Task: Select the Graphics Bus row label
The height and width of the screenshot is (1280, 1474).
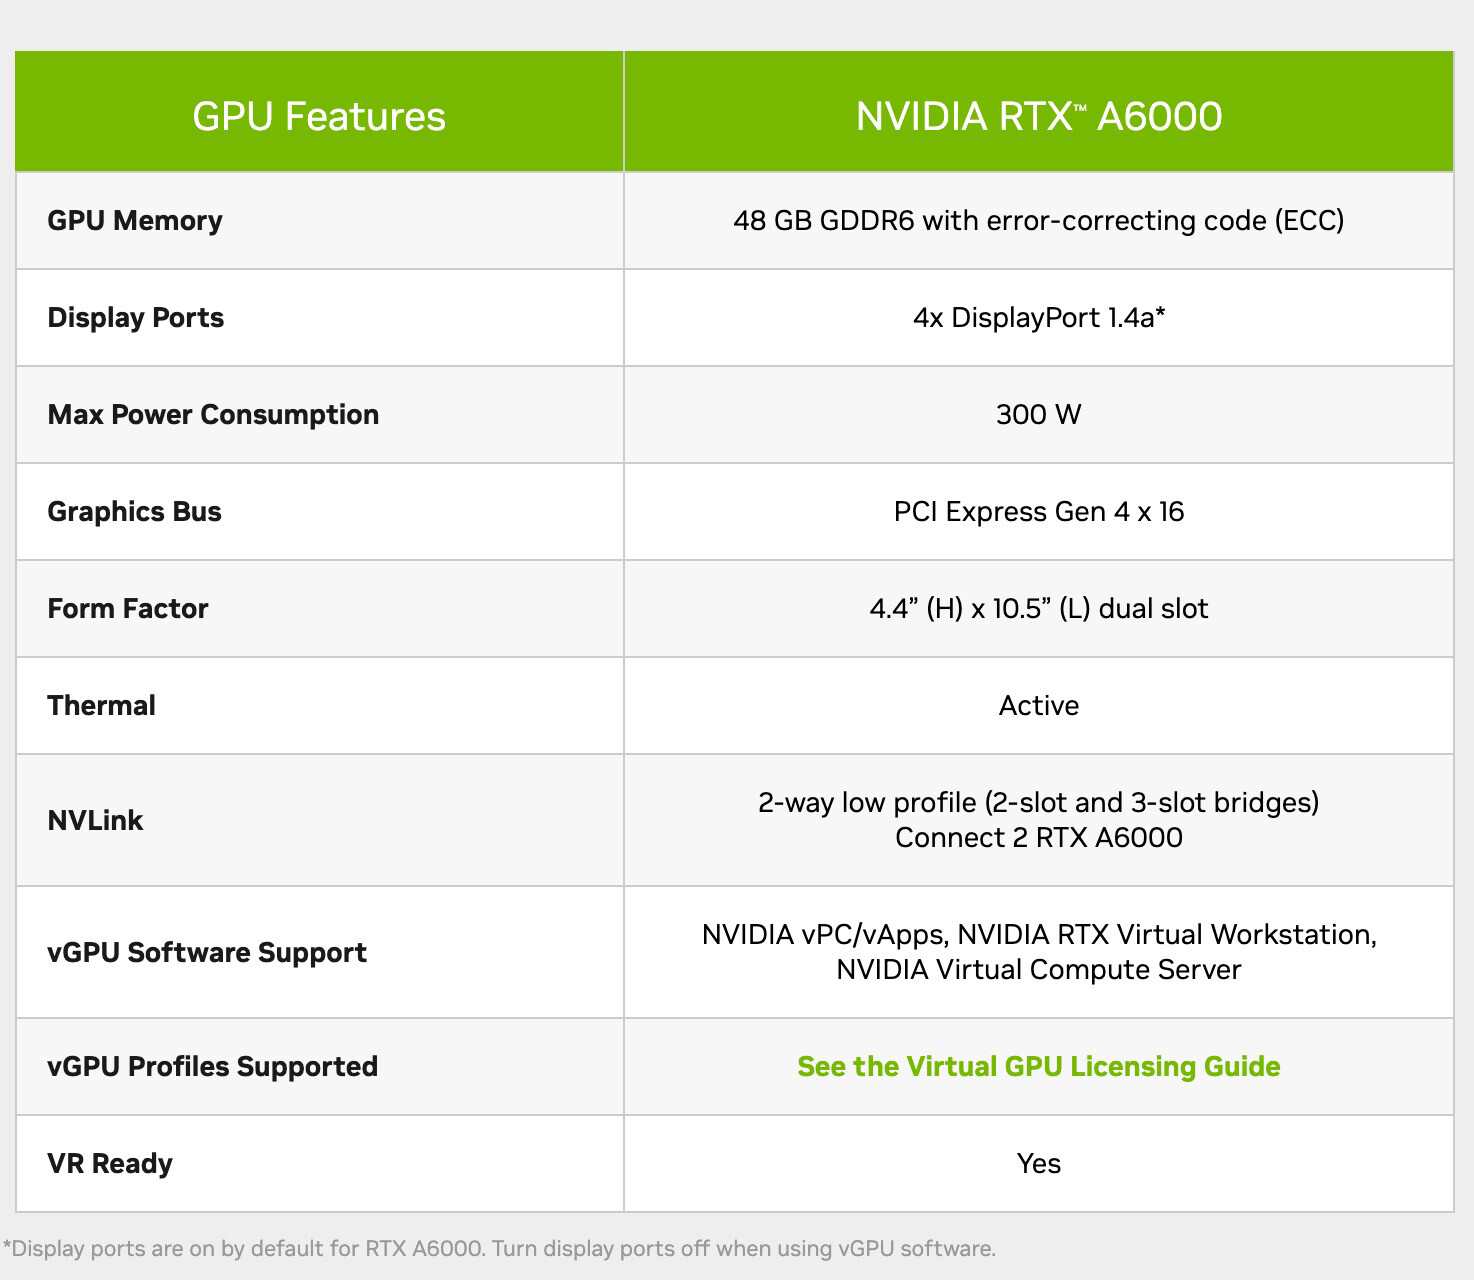Action: [135, 511]
